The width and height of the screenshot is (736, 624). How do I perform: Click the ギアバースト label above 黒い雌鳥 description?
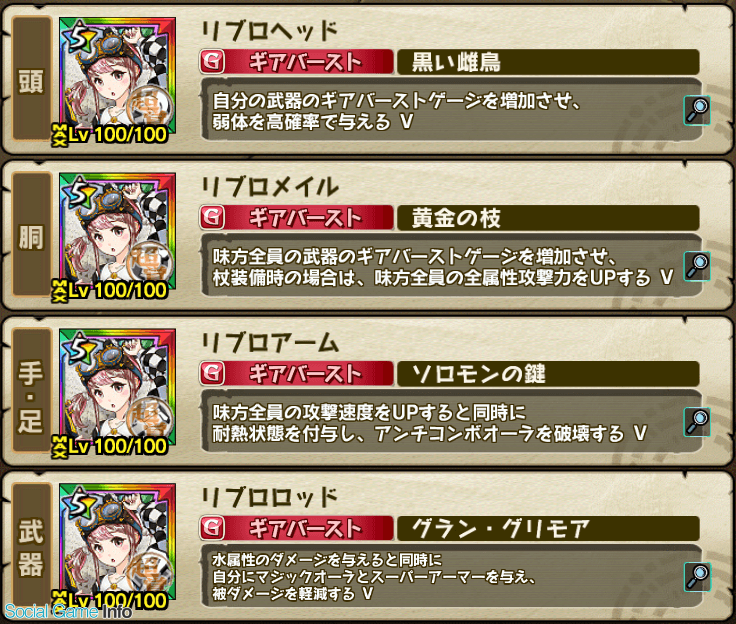tap(305, 62)
